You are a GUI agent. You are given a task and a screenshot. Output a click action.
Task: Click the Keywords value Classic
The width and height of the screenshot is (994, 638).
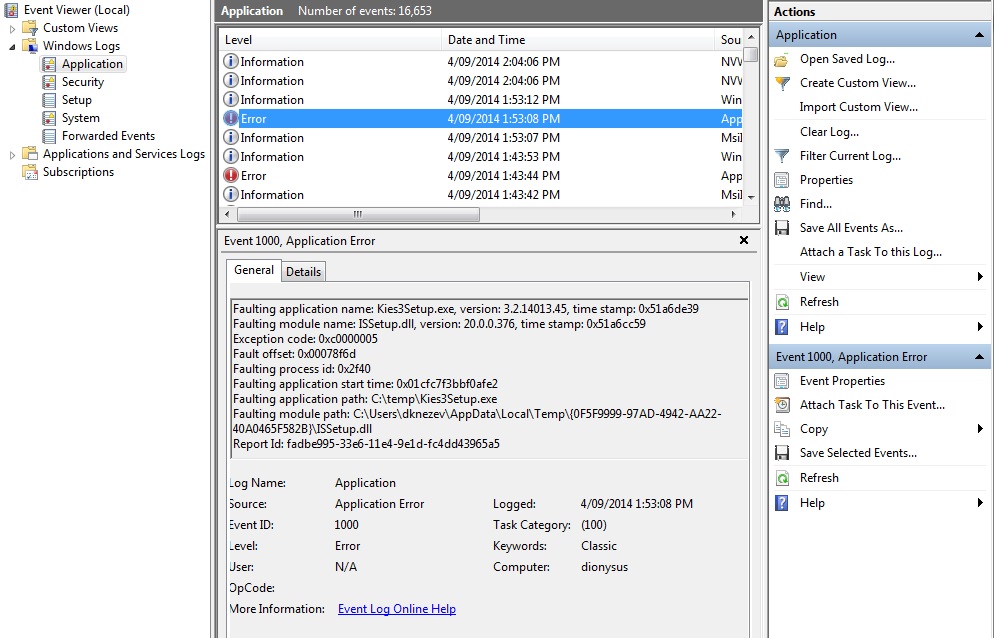(598, 546)
